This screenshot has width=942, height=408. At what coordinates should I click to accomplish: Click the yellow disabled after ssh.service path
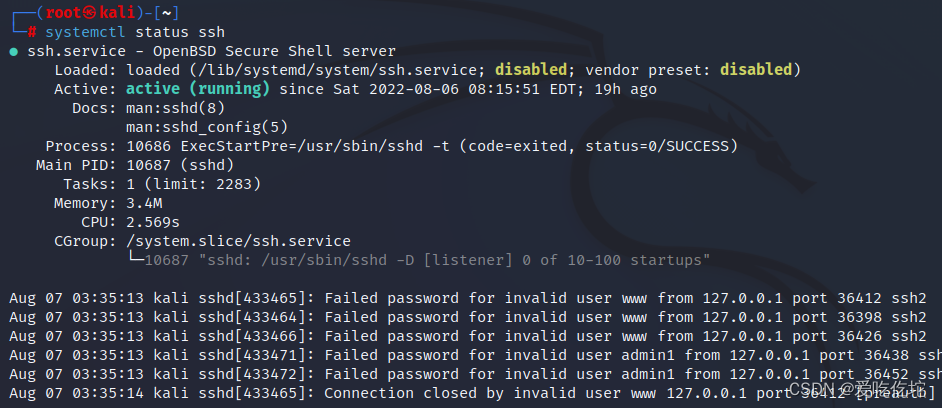[531, 70]
